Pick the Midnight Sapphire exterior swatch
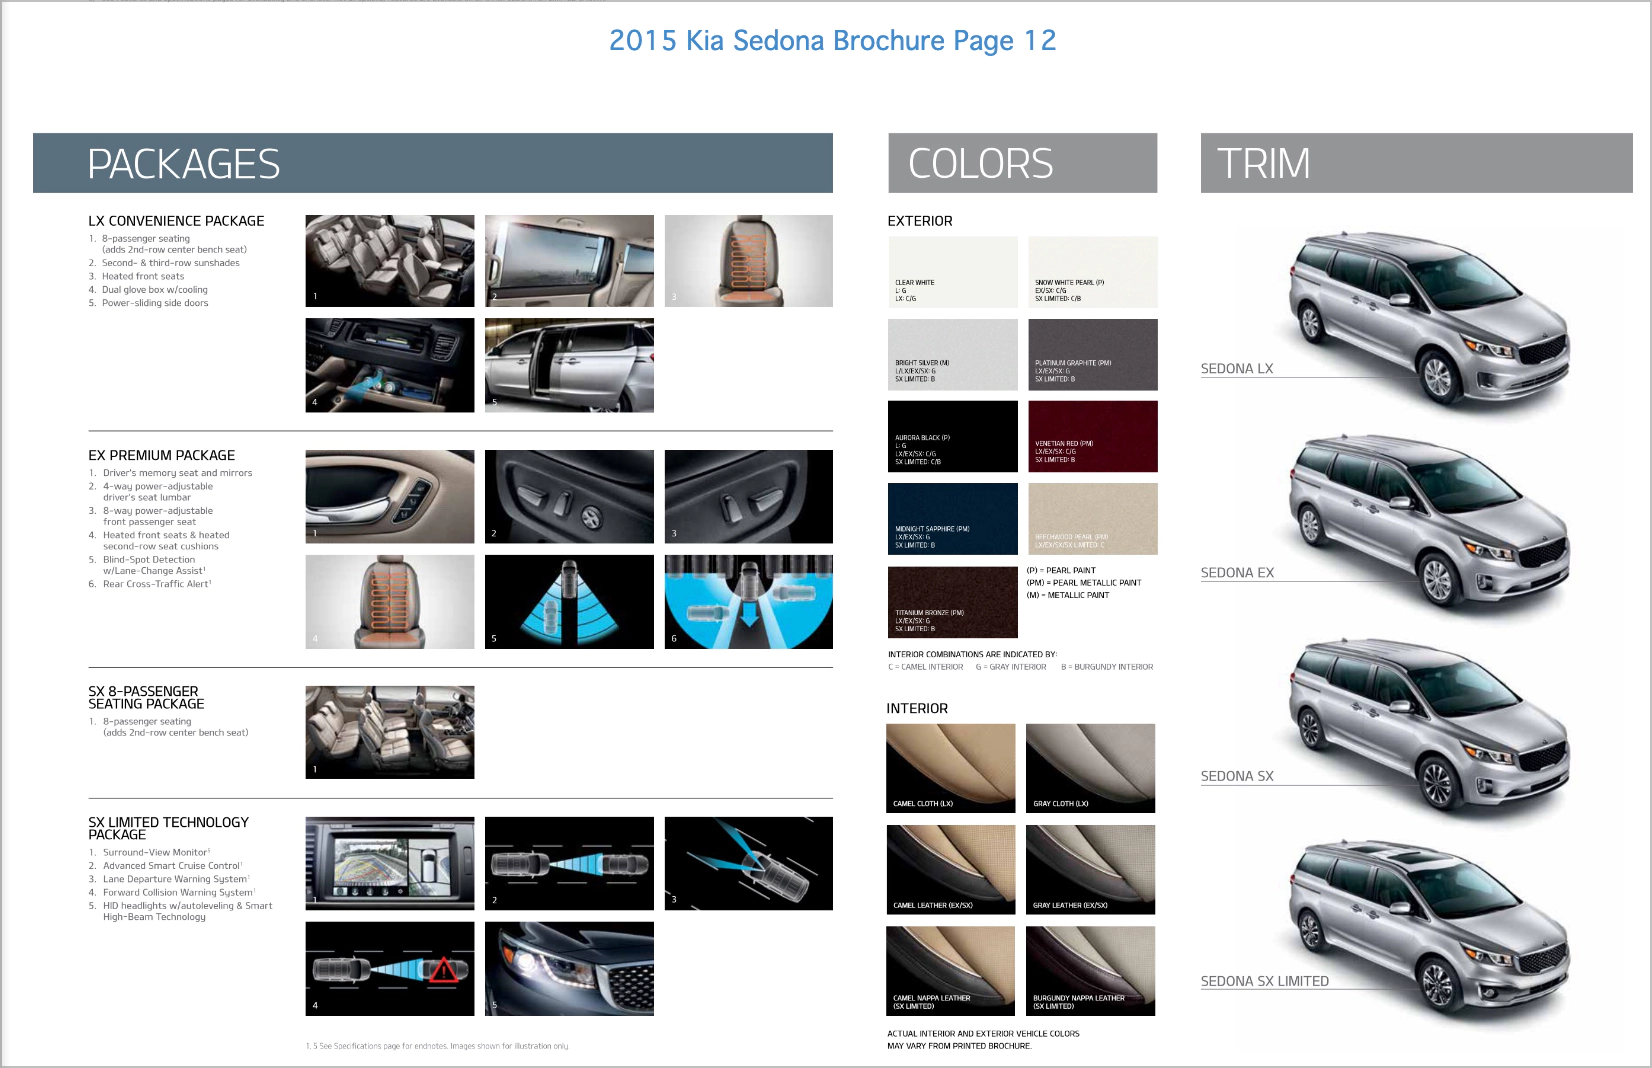 pos(952,519)
